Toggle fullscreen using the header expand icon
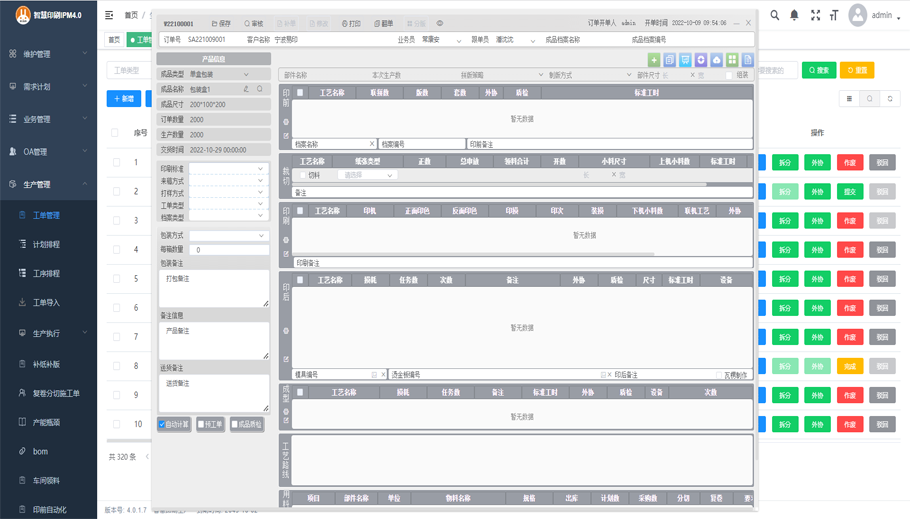Viewport: 910px width, 519px height. 815,16
